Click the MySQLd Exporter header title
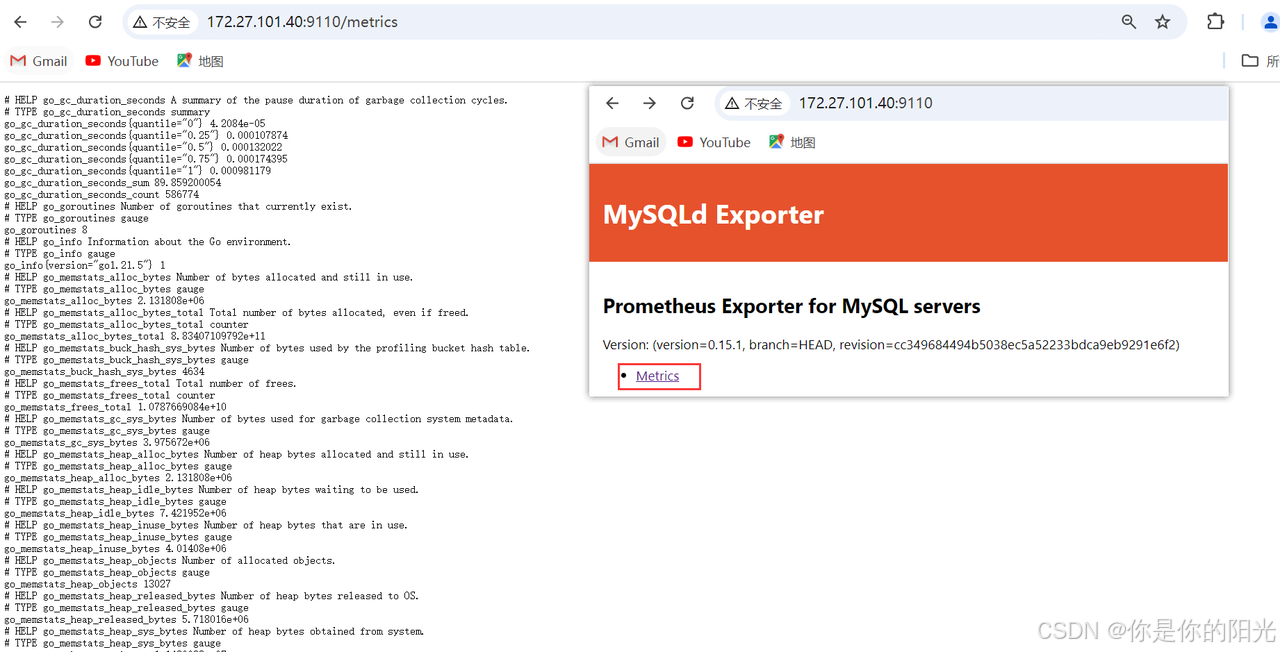Viewport: 1280px width, 652px height. click(x=713, y=214)
